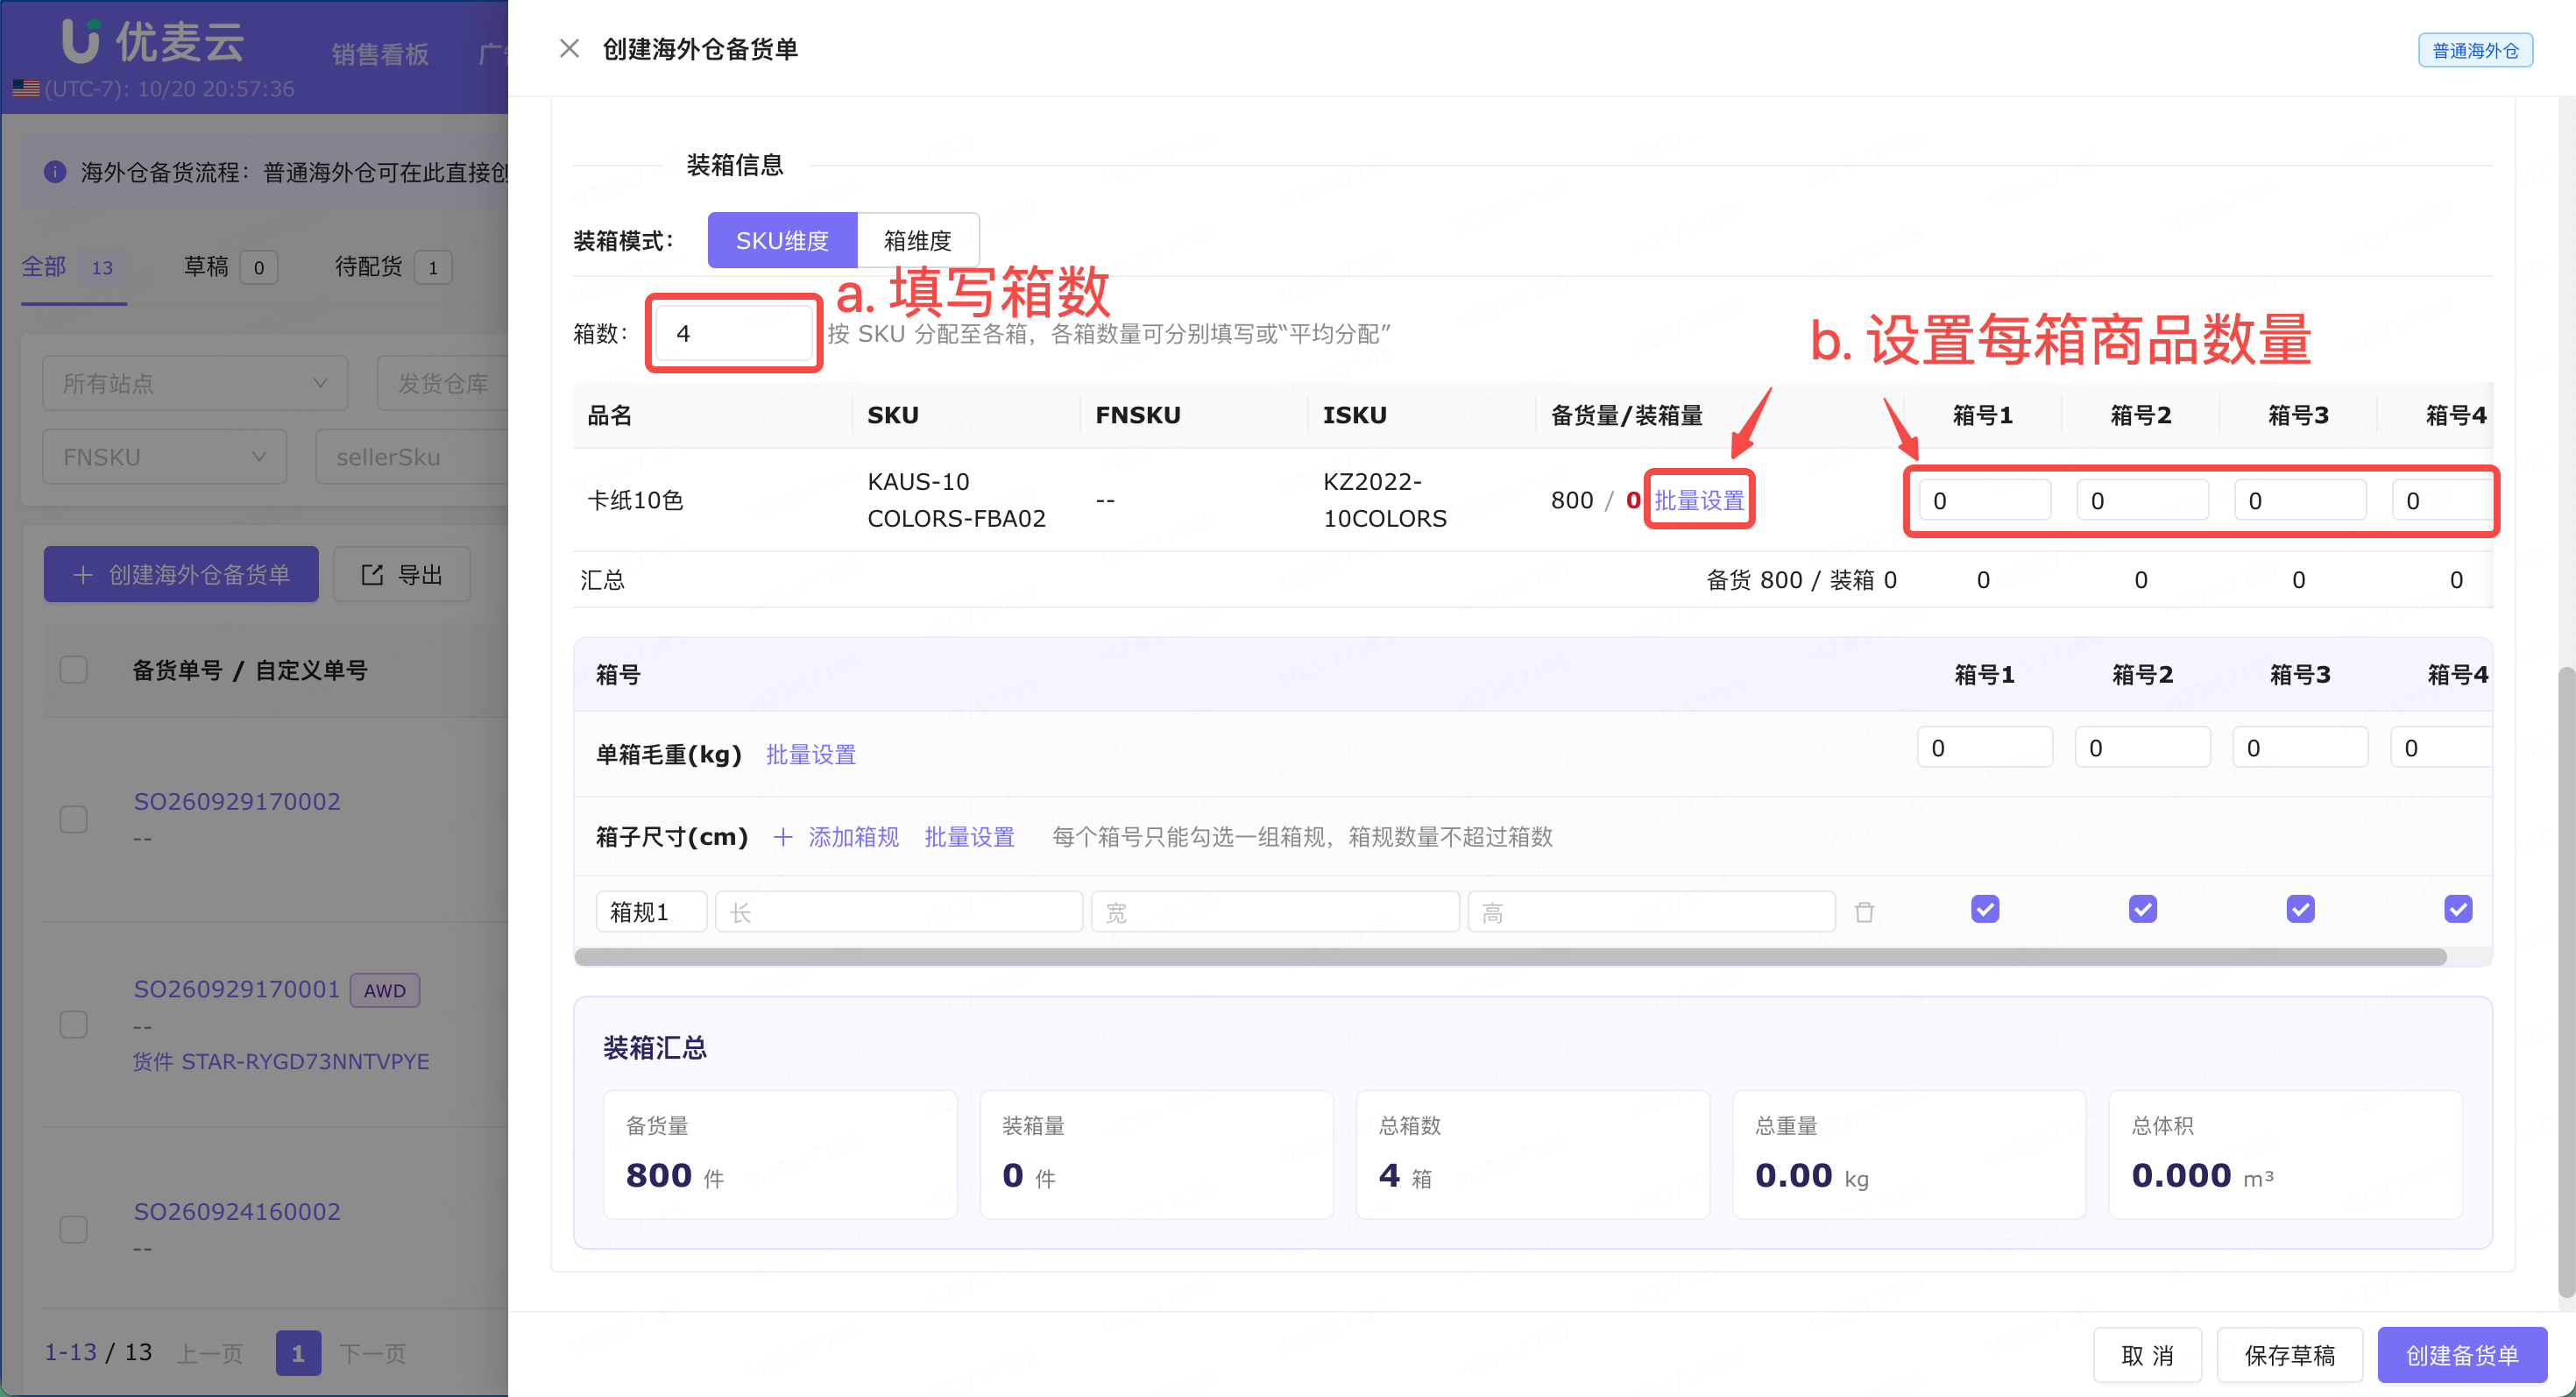2576x1397 pixels.
Task: Focus the 箱号2 gross weight field
Action: [2142, 748]
